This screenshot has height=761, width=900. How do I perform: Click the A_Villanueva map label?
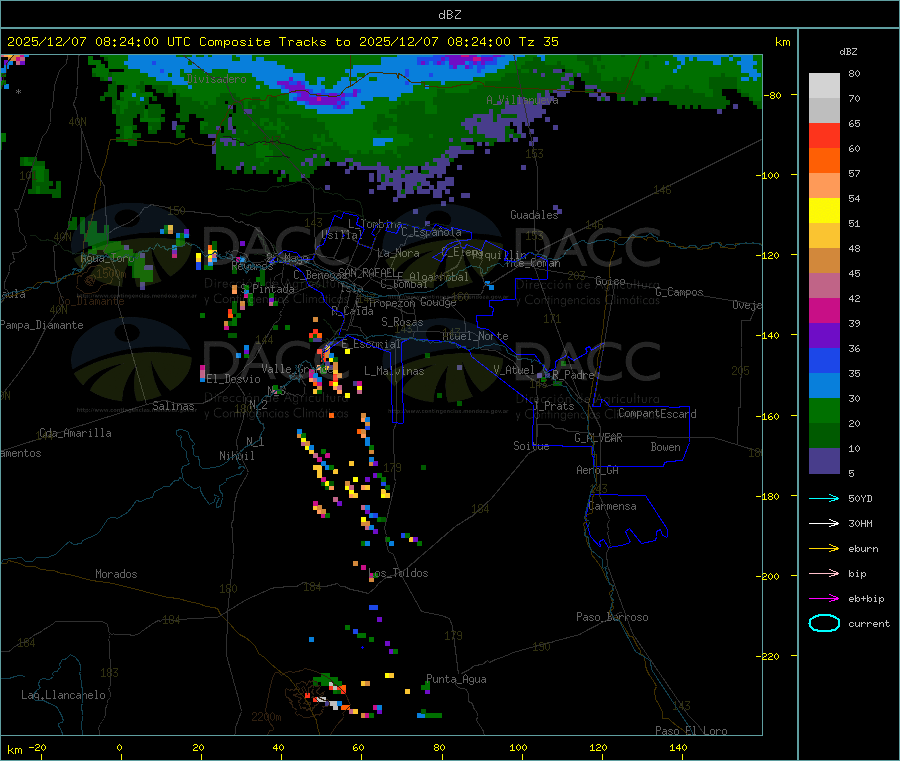point(522,100)
